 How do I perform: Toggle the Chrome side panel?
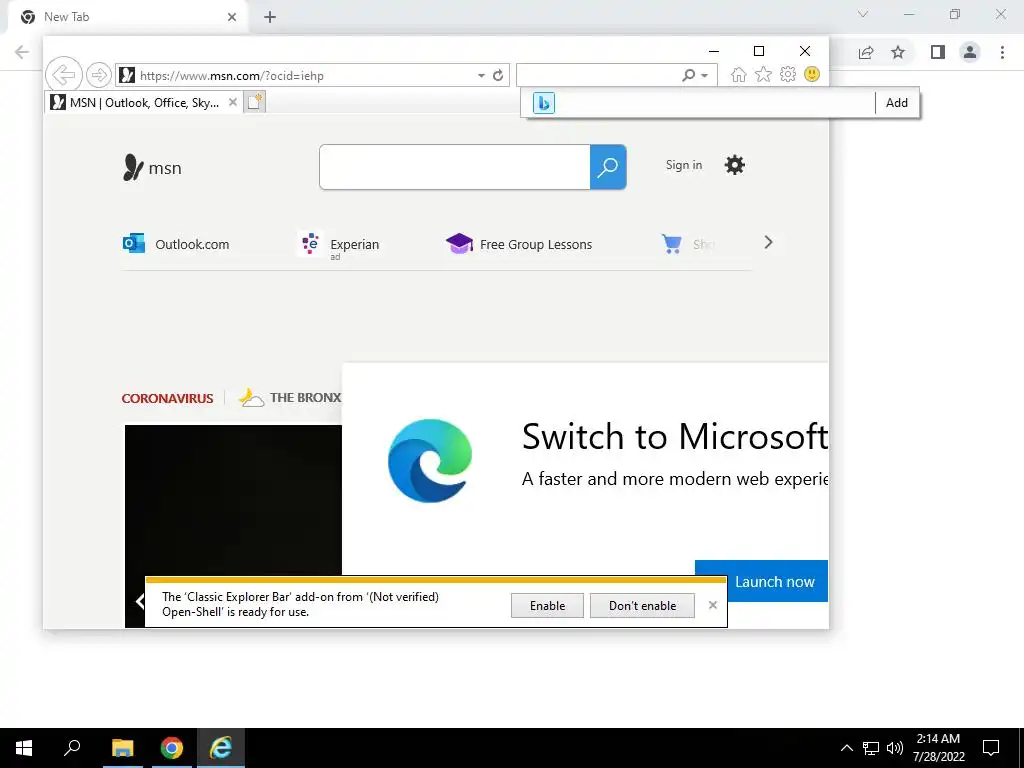click(x=938, y=52)
